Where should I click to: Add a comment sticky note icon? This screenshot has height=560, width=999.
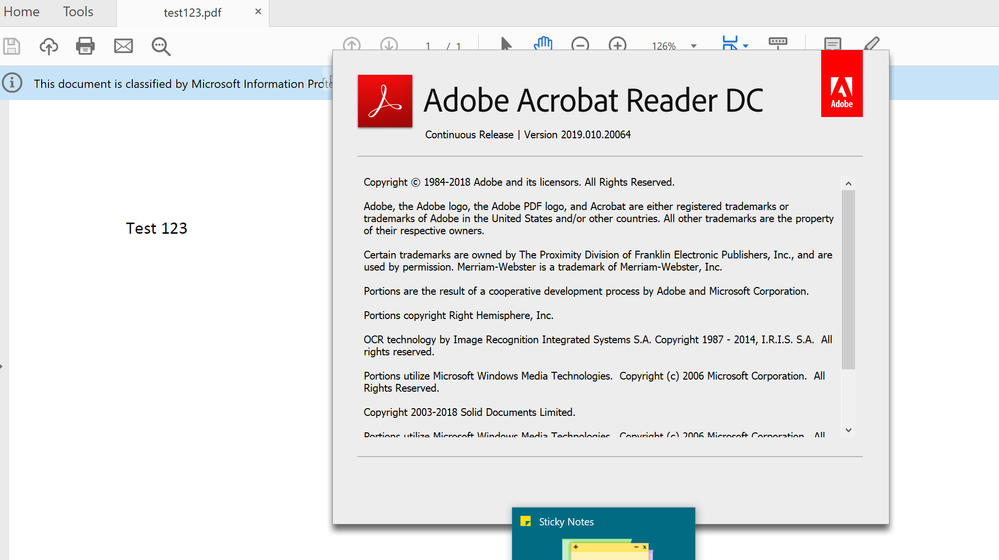(832, 44)
